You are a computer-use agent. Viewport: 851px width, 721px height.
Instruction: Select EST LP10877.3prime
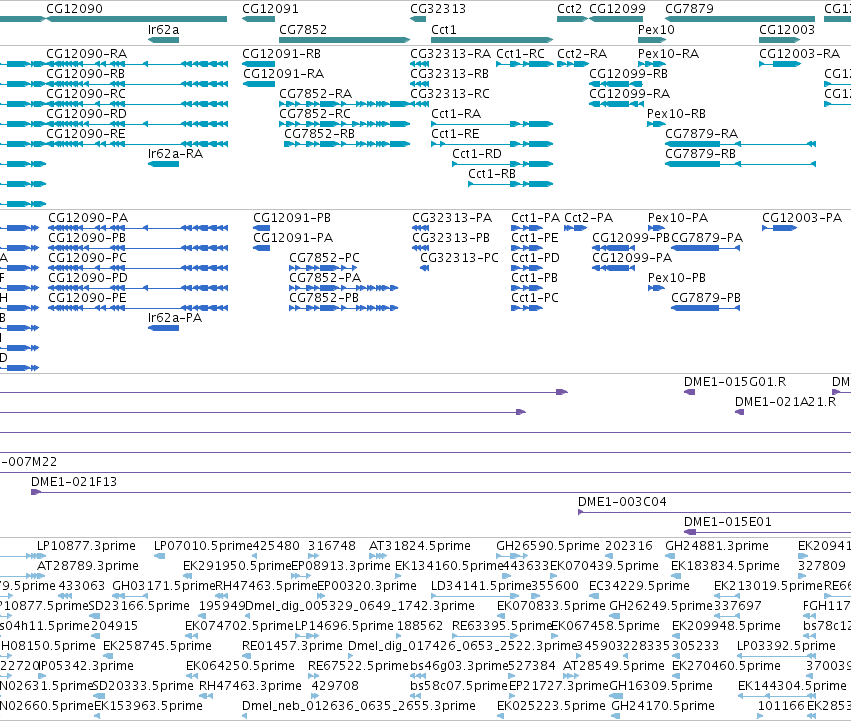pos(86,546)
